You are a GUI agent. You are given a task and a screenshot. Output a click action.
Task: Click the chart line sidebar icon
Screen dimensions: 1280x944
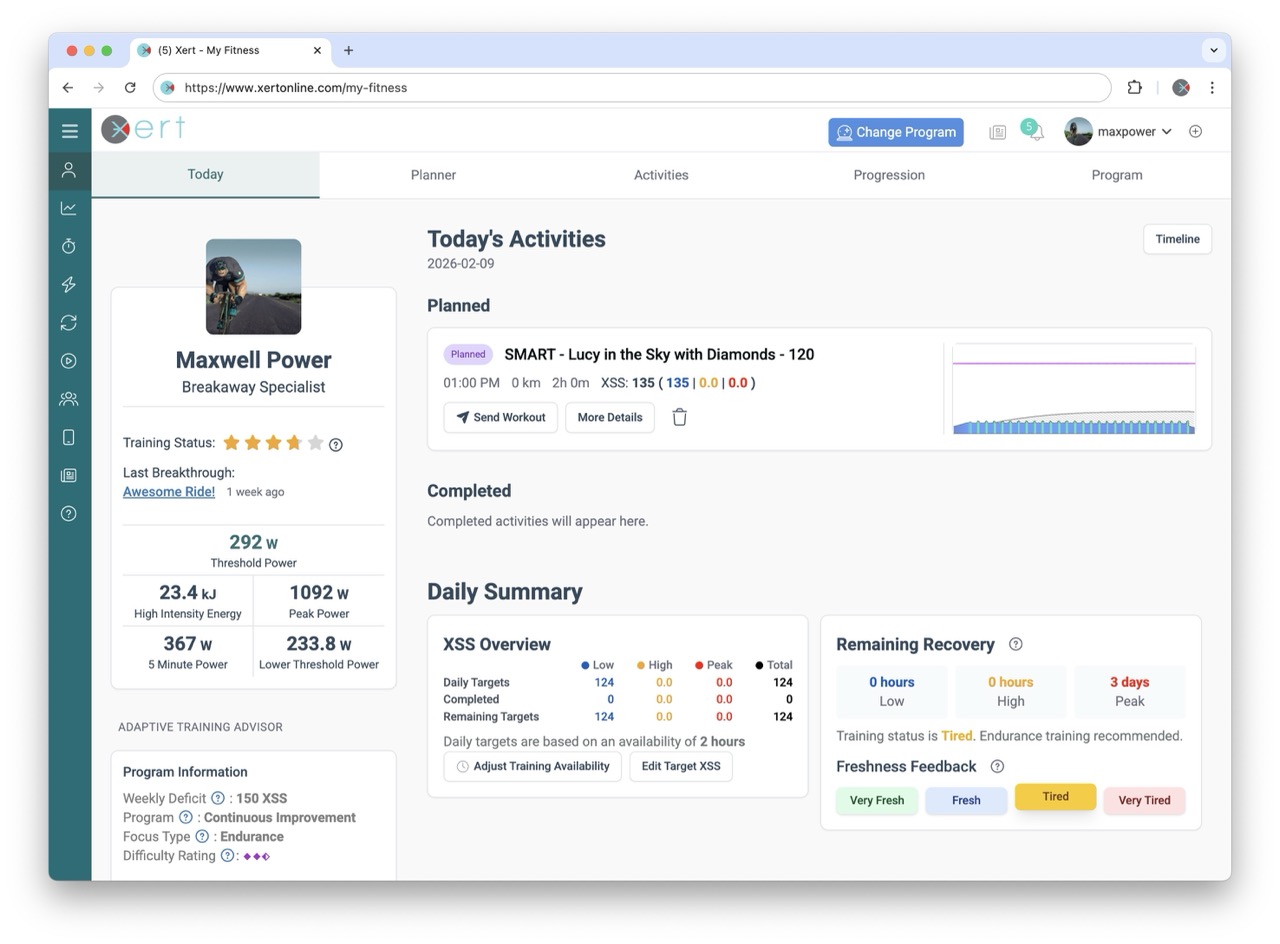click(69, 208)
